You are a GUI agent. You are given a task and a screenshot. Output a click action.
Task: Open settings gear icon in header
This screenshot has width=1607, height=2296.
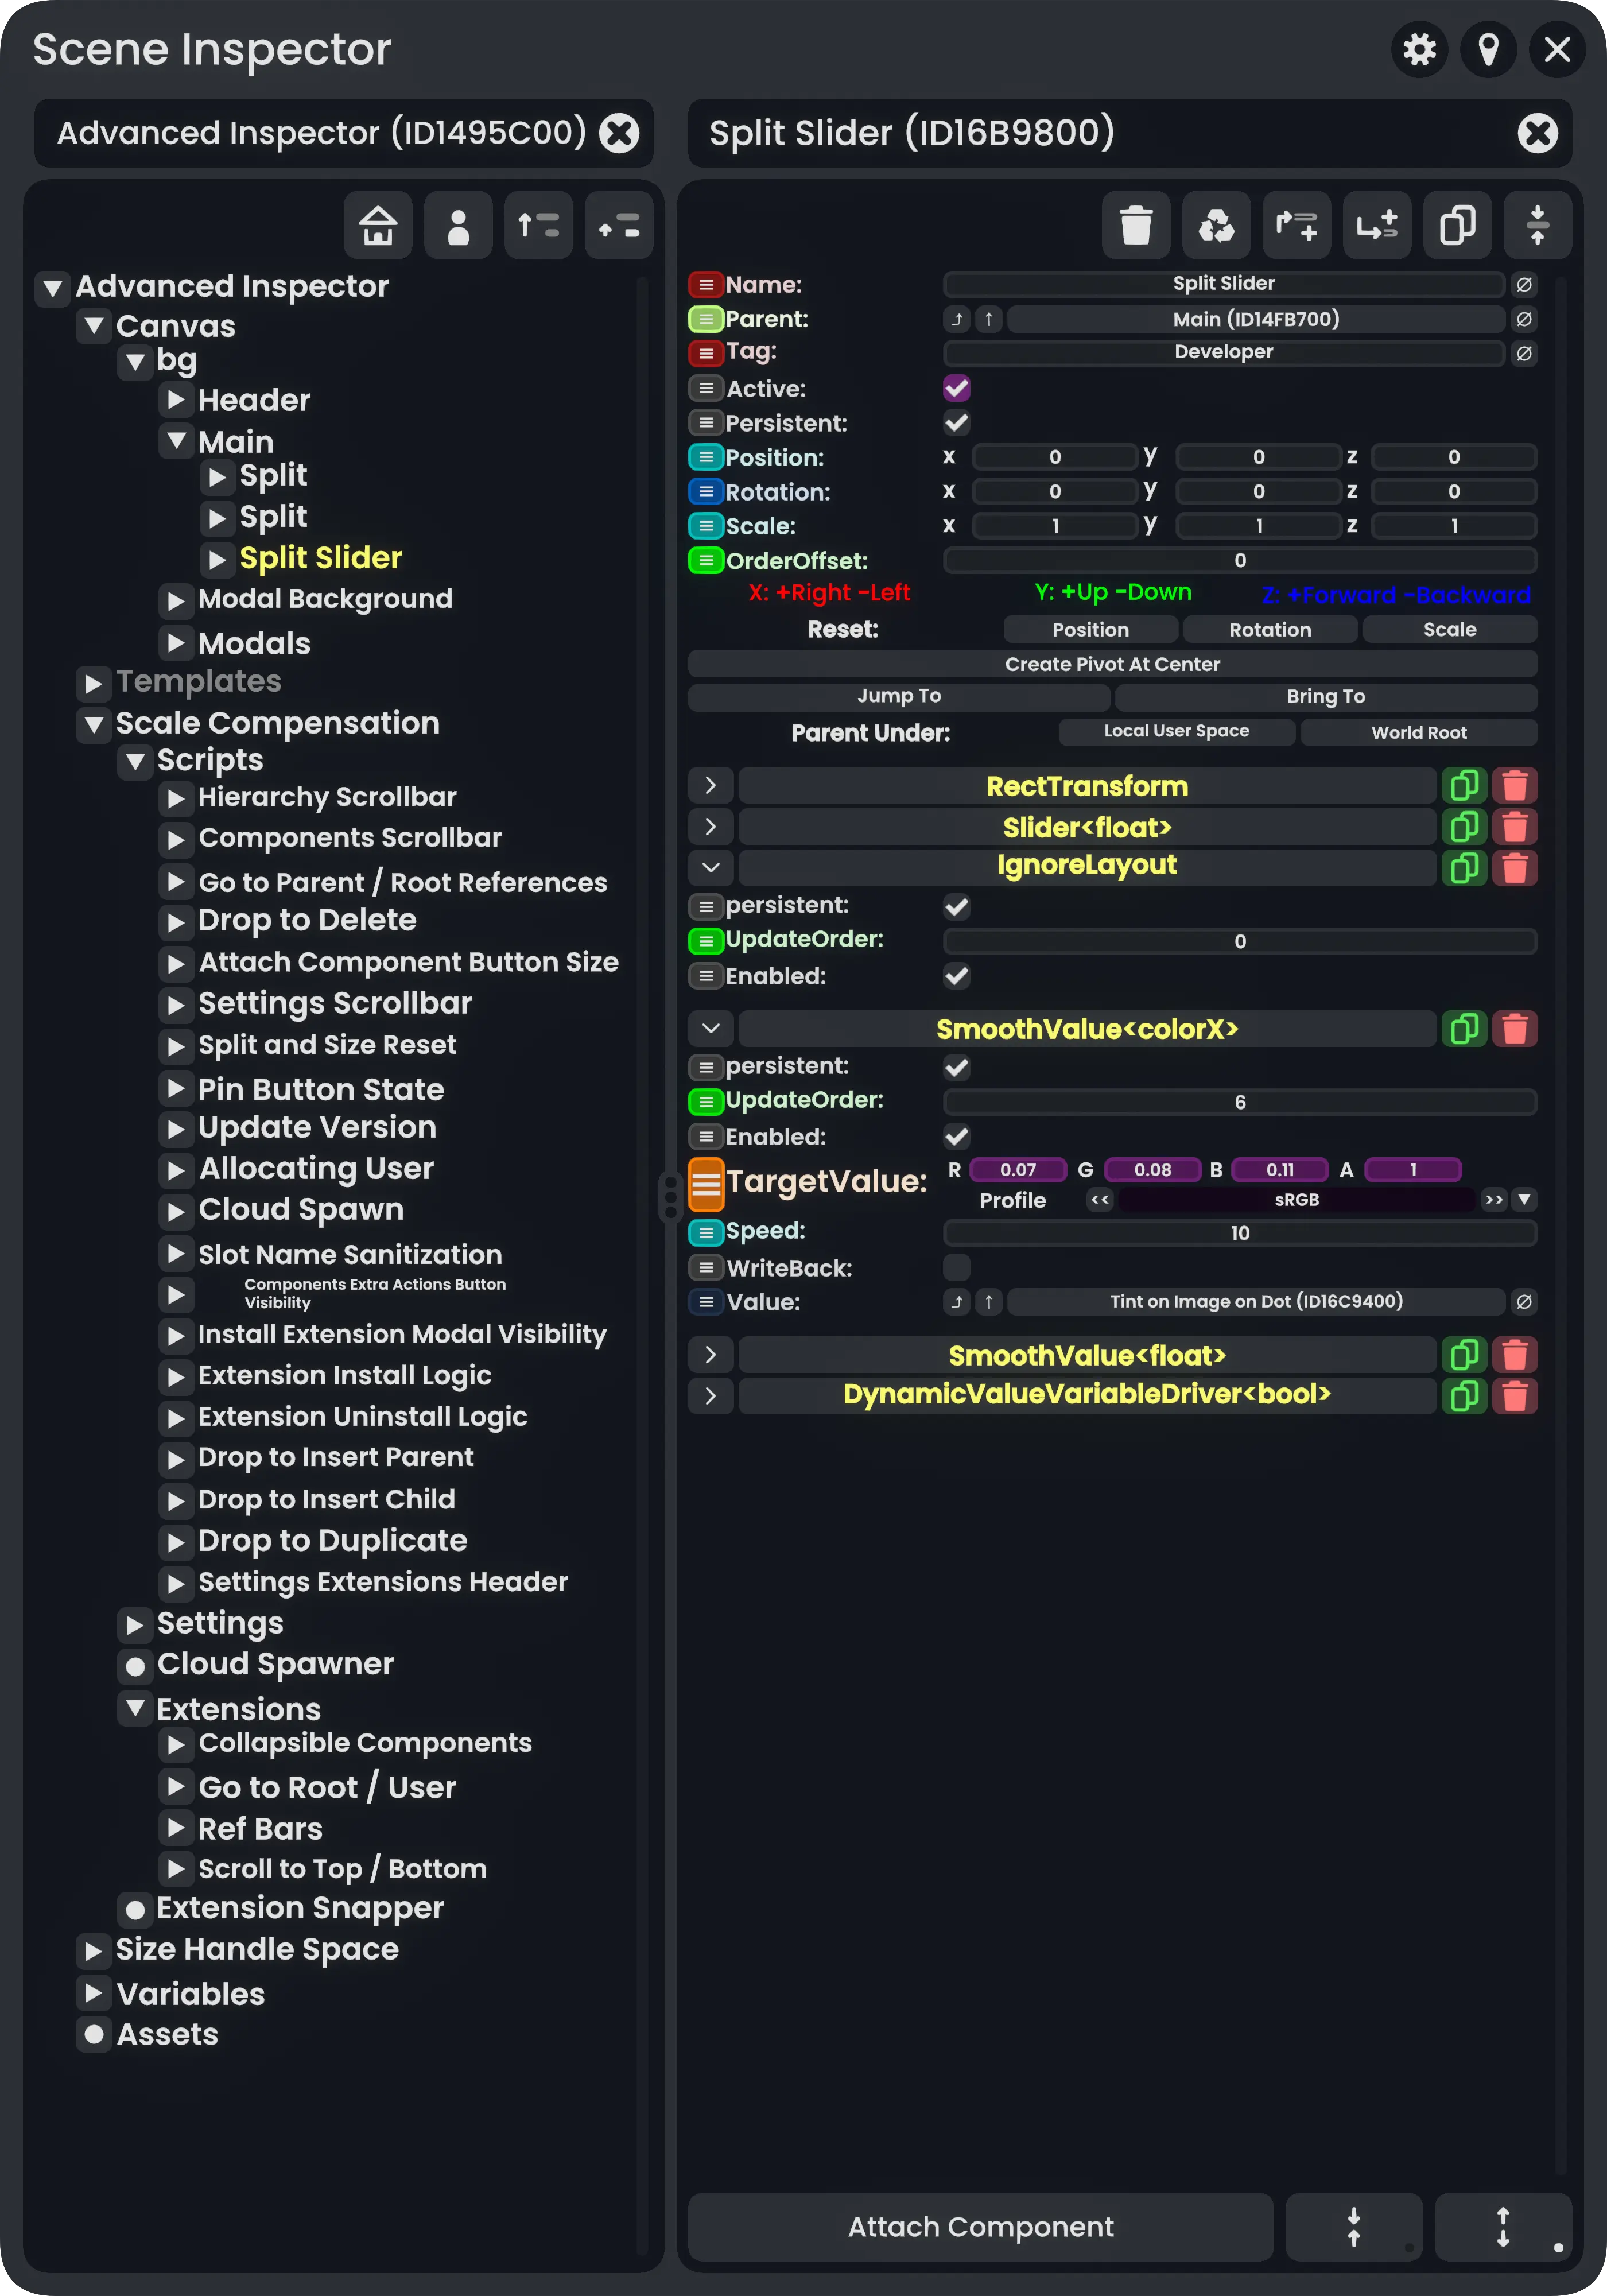(1419, 49)
